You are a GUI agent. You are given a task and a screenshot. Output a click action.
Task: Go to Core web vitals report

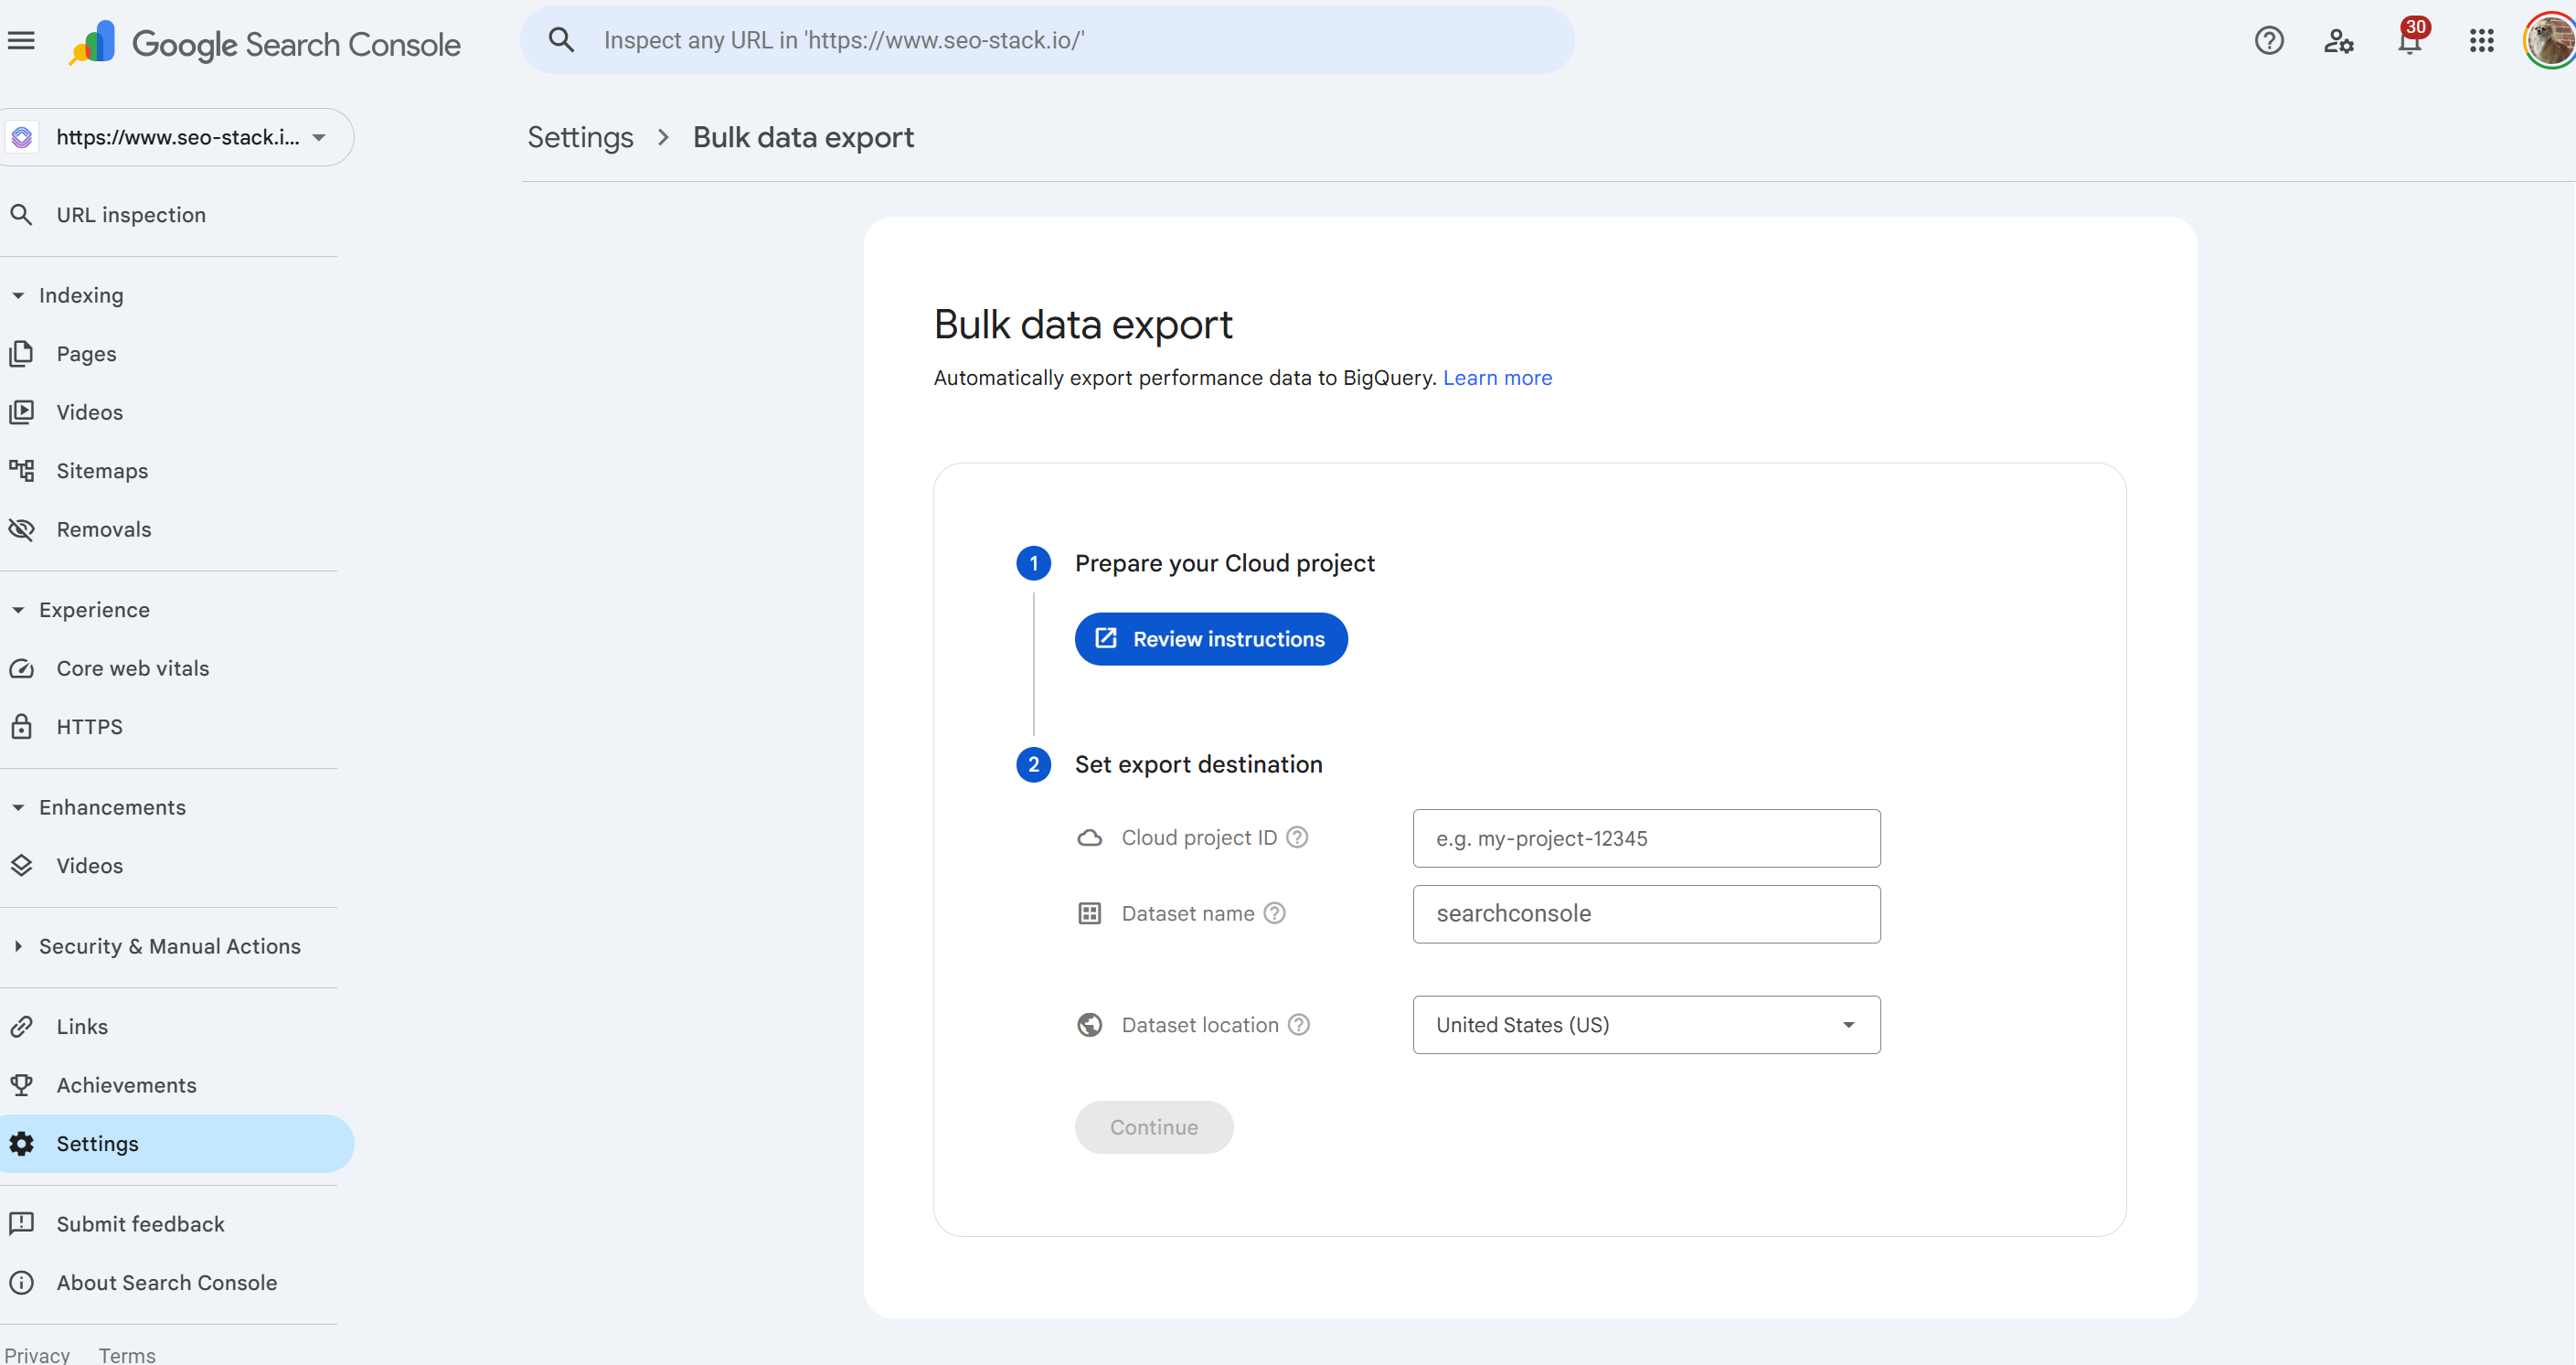click(132, 668)
